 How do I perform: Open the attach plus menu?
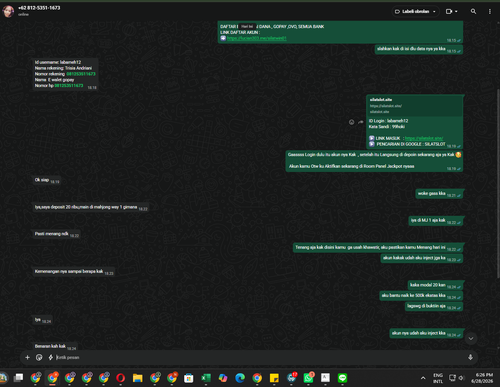[27, 357]
